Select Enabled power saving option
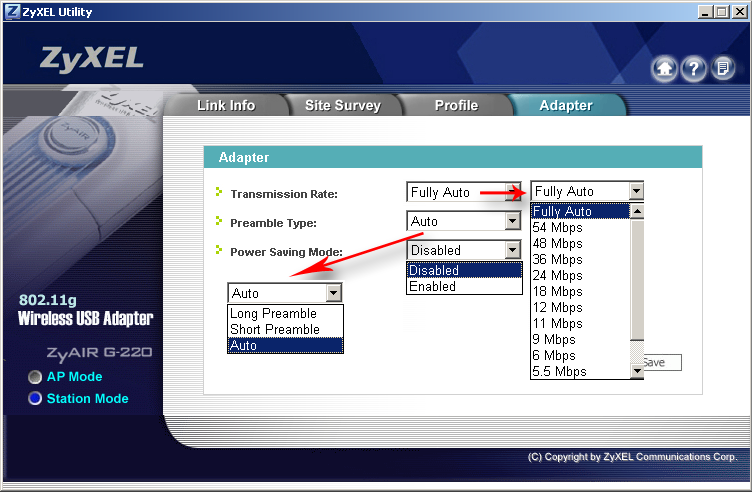 [x=464, y=286]
